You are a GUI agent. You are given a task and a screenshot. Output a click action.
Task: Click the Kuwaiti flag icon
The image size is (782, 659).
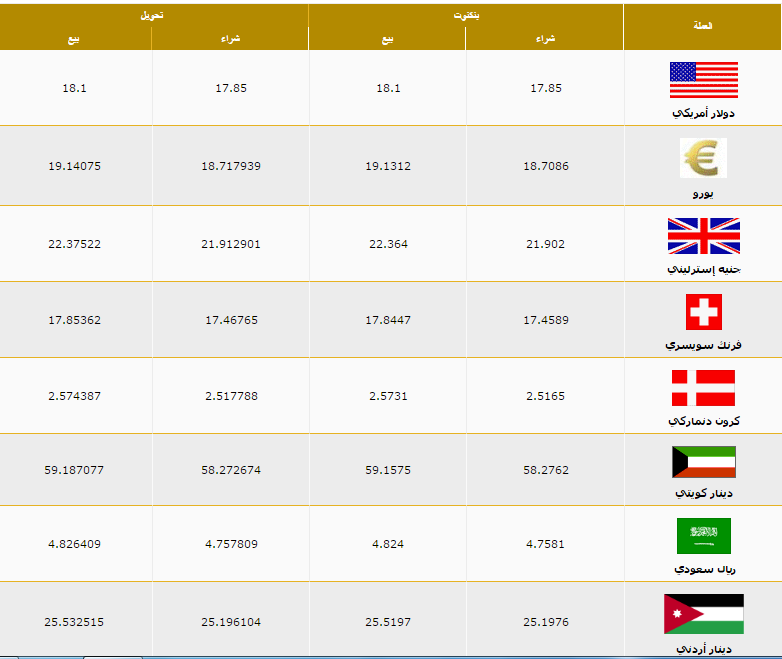click(x=704, y=462)
